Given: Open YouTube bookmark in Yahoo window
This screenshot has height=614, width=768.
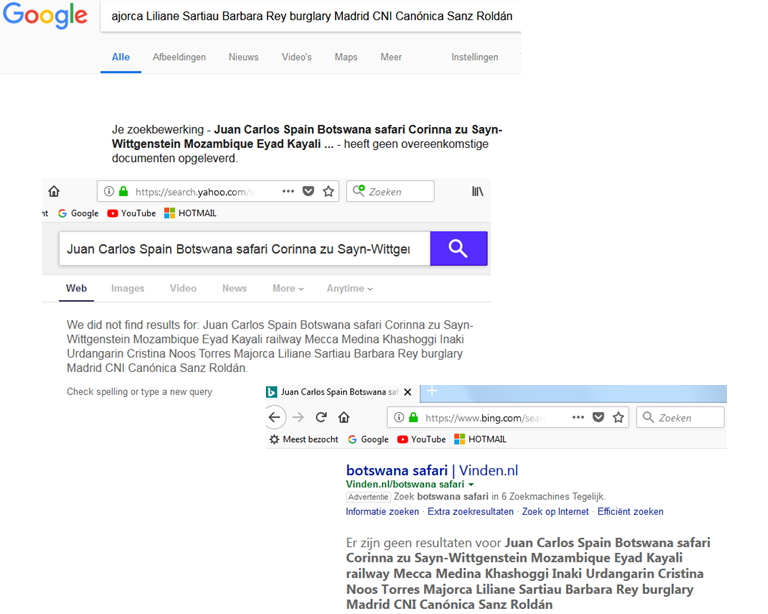Looking at the screenshot, I should (131, 213).
